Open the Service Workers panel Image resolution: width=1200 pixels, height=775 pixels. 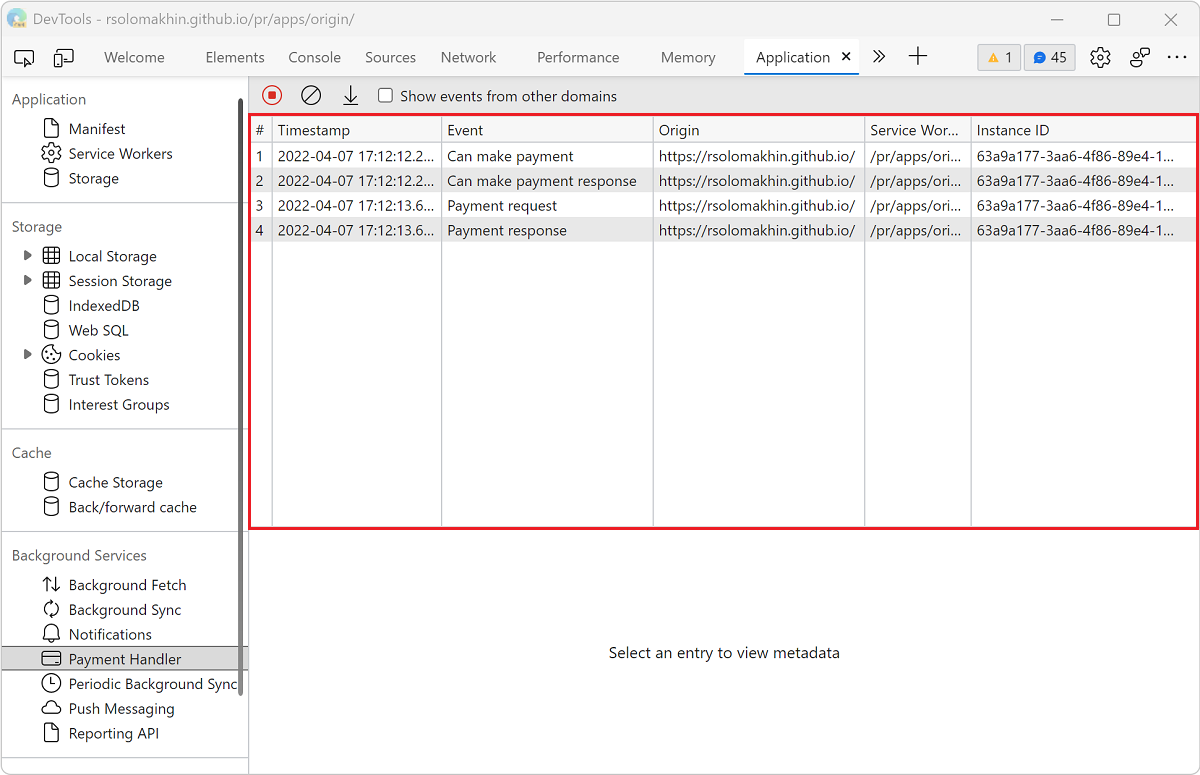(119, 153)
